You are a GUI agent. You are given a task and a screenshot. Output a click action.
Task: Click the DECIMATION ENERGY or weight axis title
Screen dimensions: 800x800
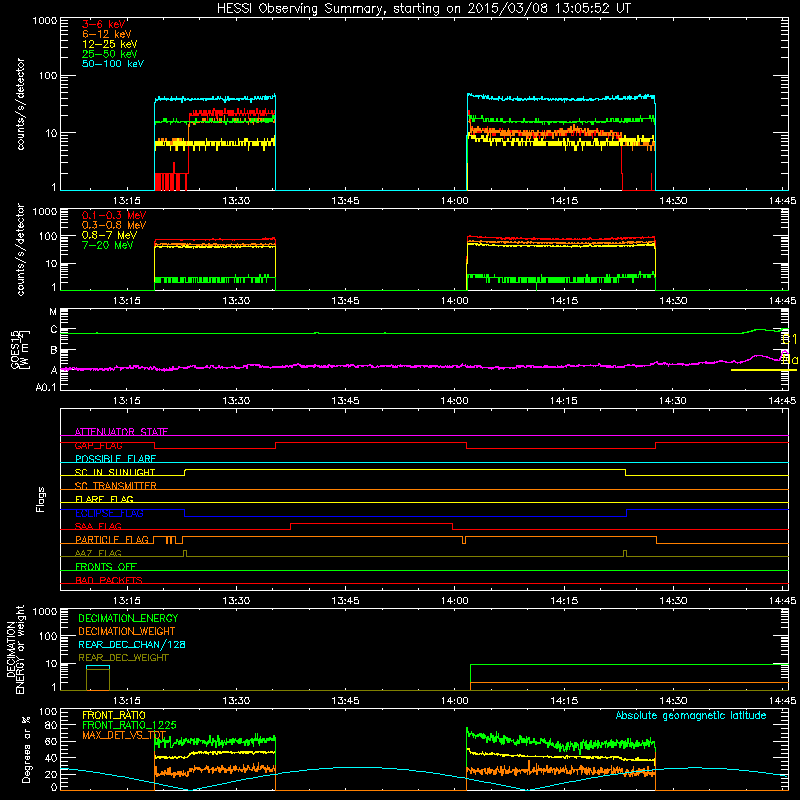coord(15,649)
